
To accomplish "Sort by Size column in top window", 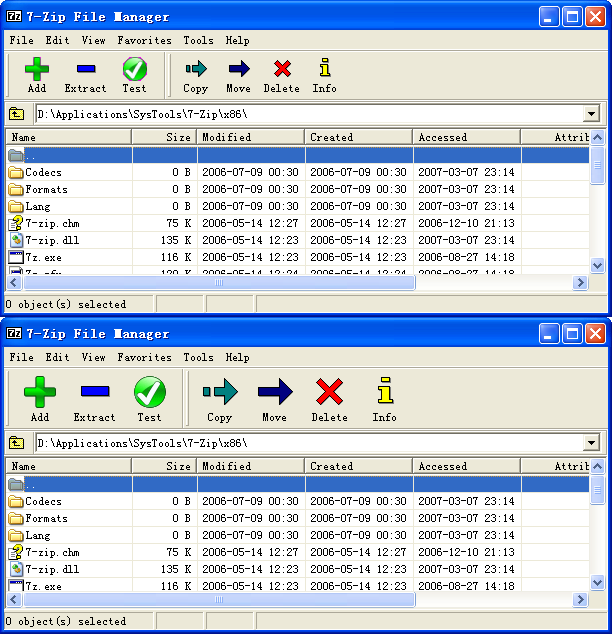I will click(x=164, y=137).
